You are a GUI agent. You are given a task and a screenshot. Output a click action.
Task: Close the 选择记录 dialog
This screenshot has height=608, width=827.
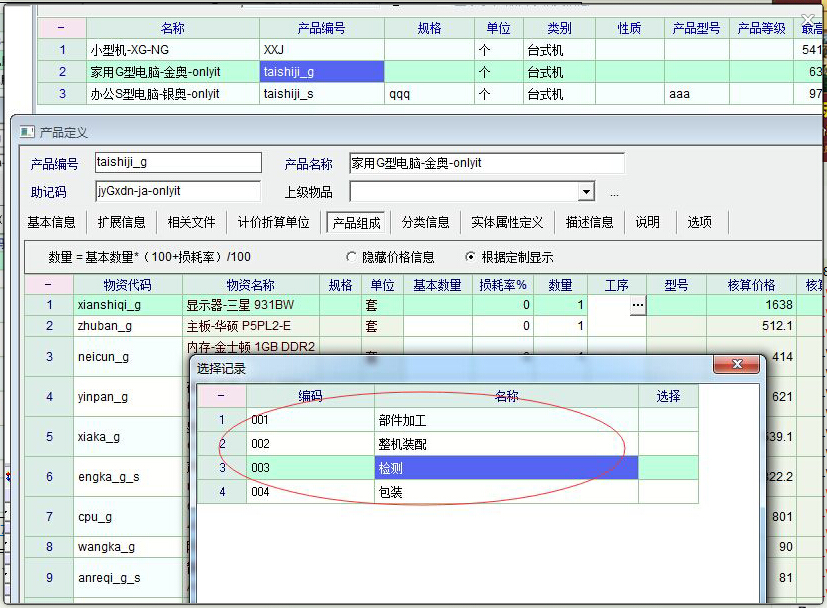pos(737,365)
